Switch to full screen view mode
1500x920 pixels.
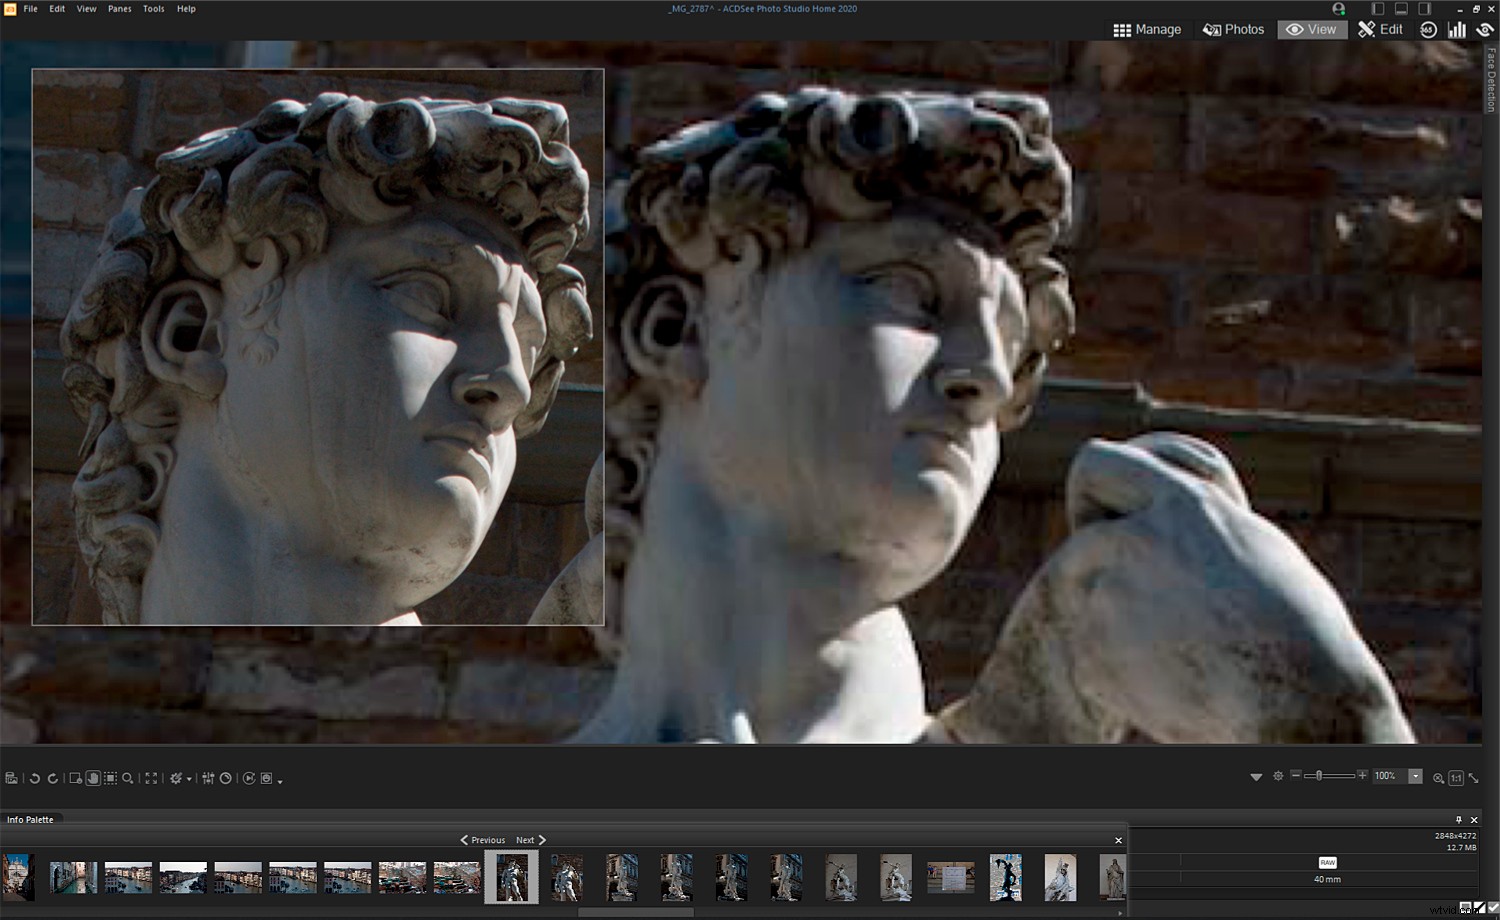(151, 778)
